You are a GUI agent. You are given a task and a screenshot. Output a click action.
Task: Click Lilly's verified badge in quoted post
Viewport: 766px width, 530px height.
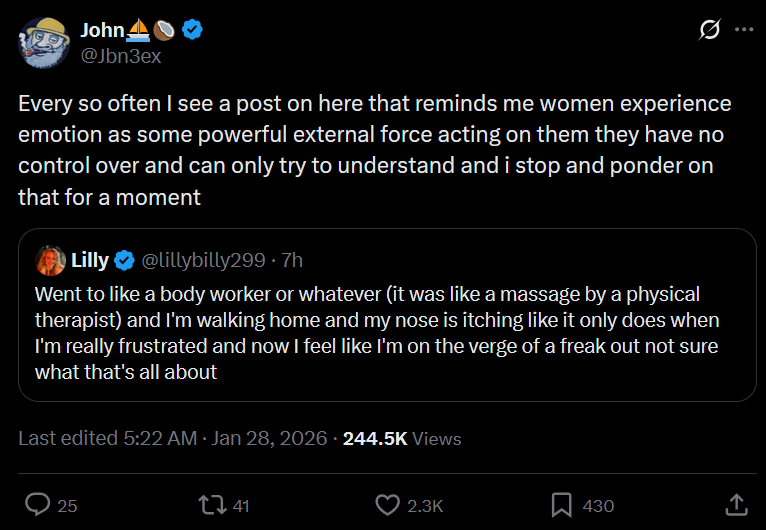click(125, 261)
